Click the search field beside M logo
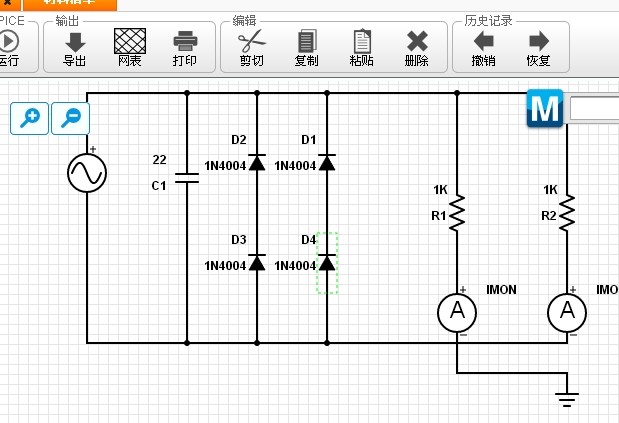The image size is (619, 423). (x=595, y=109)
